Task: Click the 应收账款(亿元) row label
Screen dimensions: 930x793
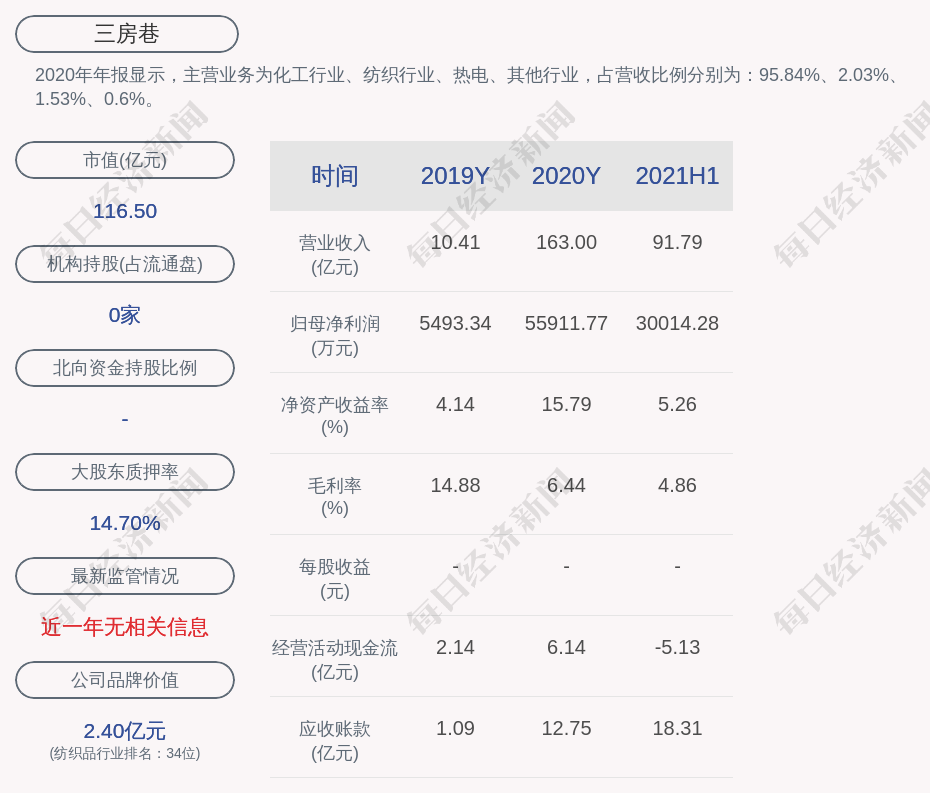Action: point(335,741)
